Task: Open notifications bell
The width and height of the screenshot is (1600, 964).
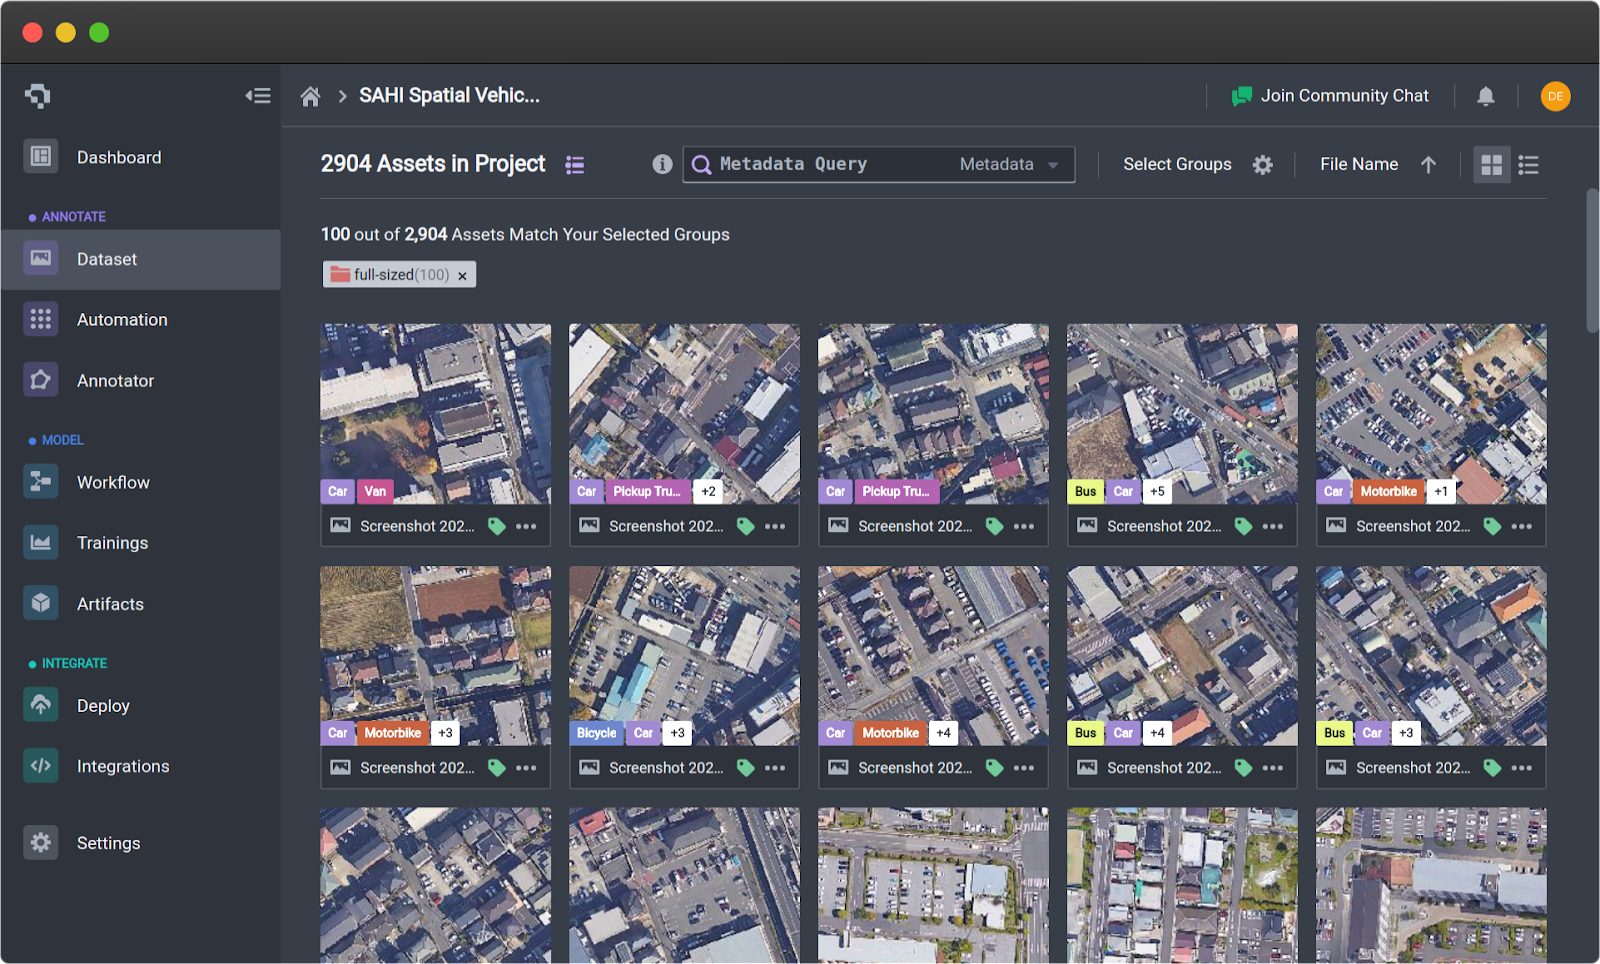Action: coord(1486,96)
